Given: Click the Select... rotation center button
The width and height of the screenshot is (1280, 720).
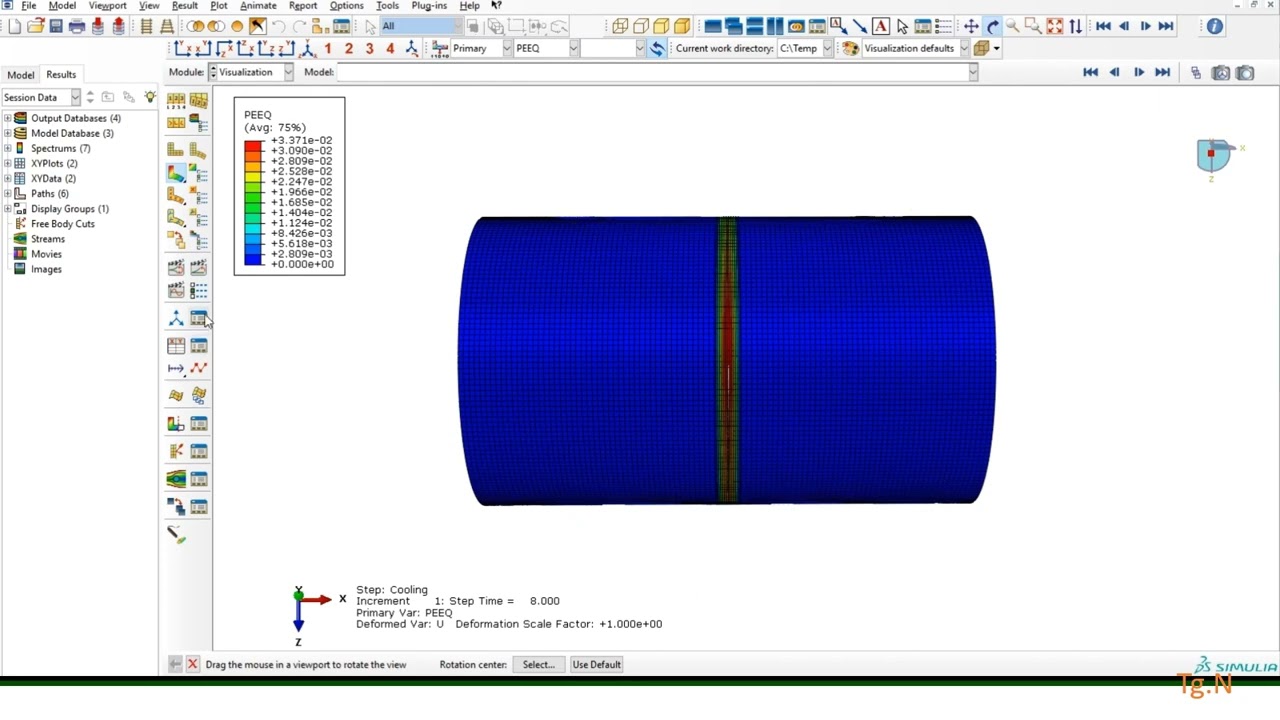Looking at the screenshot, I should coord(538,664).
